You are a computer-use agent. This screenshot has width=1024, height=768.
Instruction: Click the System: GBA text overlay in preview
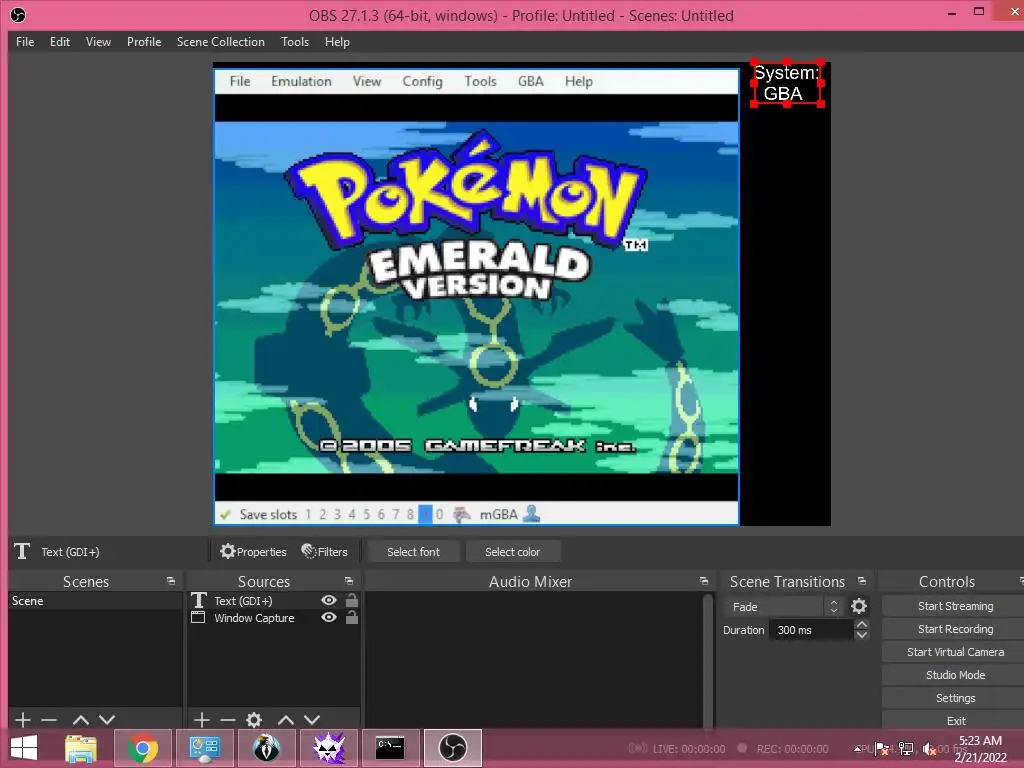click(x=786, y=83)
